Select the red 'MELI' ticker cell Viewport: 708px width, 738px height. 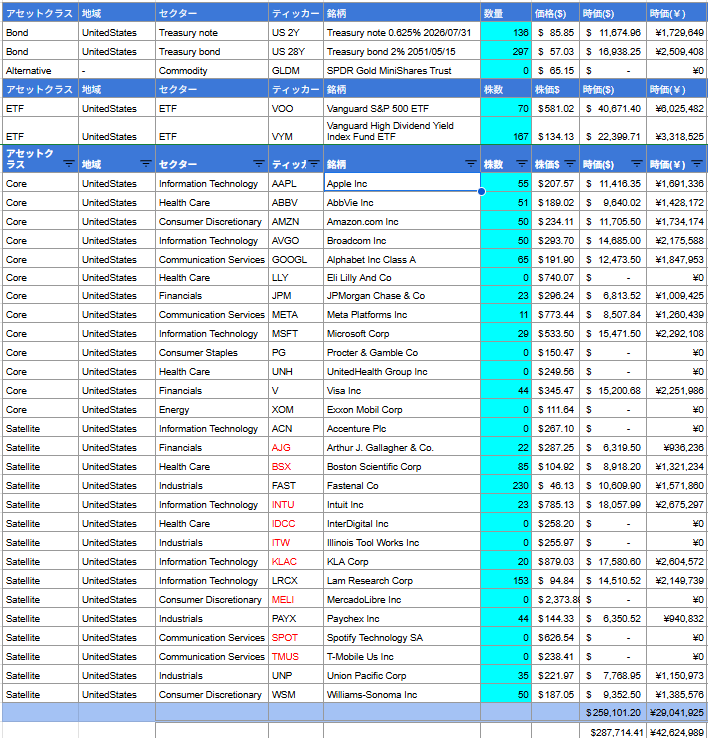tap(296, 599)
